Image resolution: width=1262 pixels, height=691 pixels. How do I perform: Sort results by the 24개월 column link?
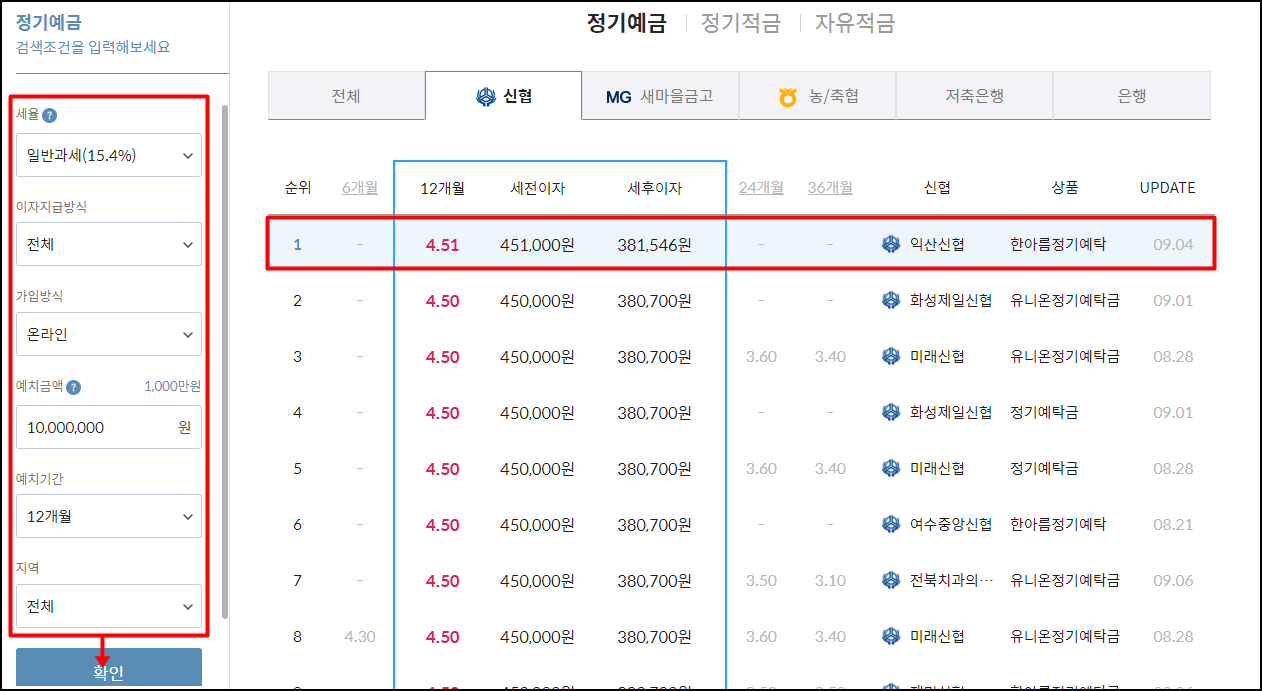tap(761, 187)
